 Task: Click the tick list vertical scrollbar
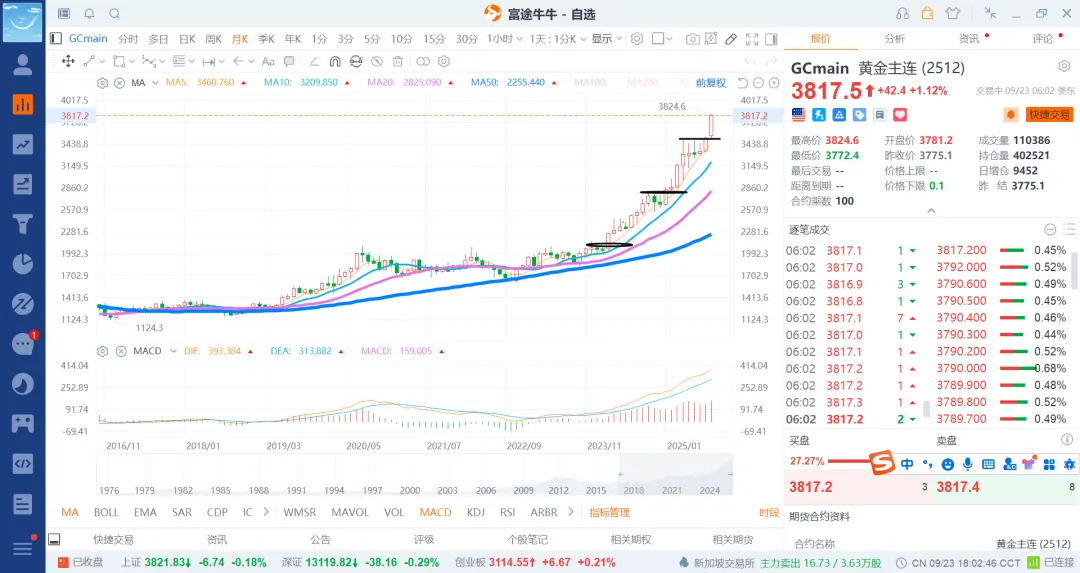pos(1072,270)
